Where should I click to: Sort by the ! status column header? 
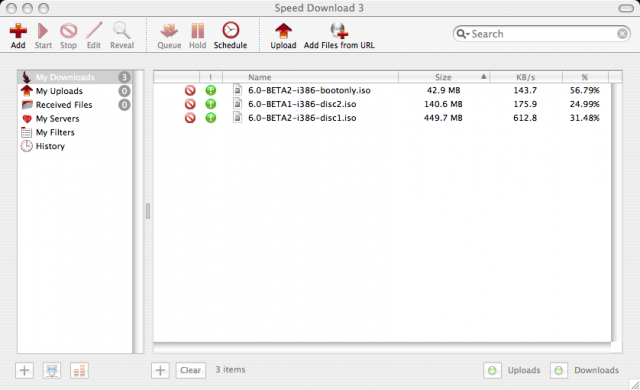click(x=211, y=77)
